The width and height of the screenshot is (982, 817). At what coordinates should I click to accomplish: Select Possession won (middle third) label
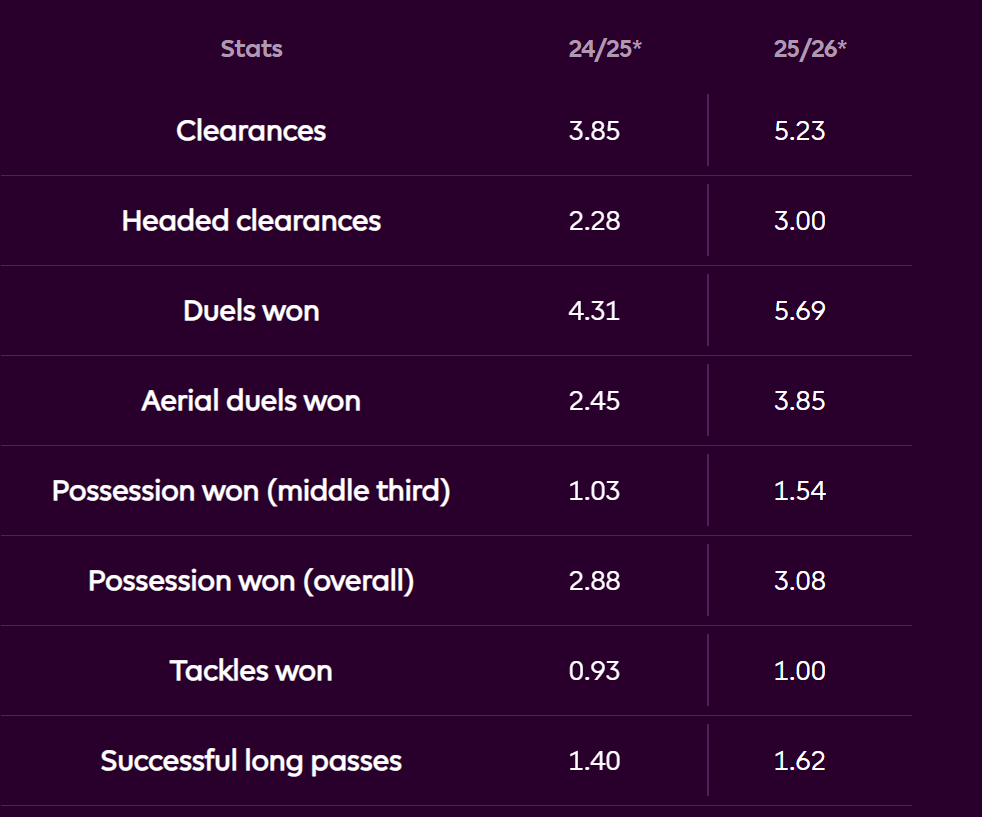coord(251,491)
